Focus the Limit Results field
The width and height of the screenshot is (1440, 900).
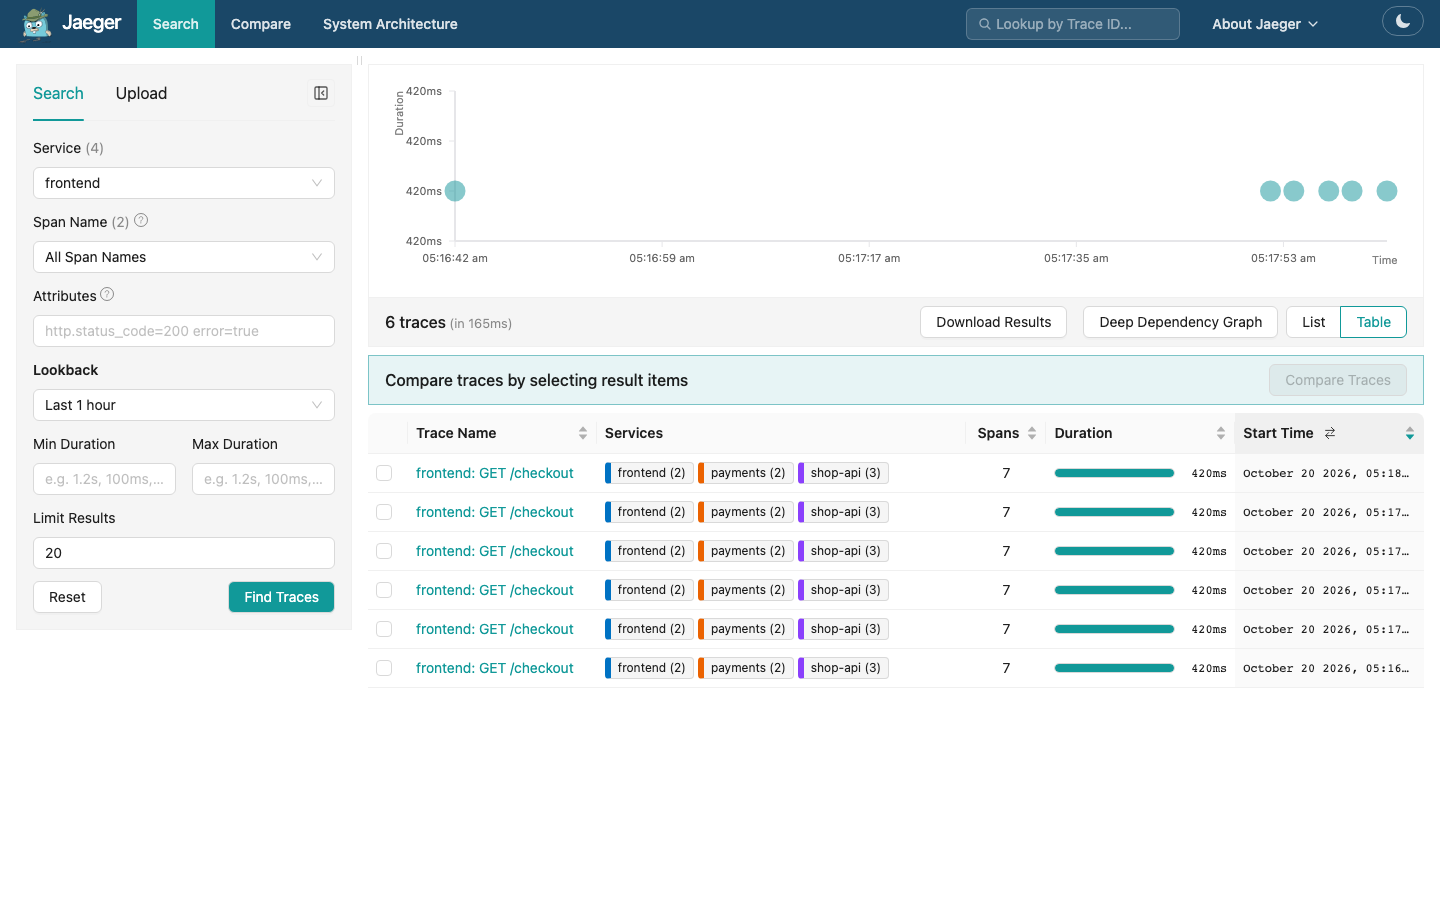(184, 553)
